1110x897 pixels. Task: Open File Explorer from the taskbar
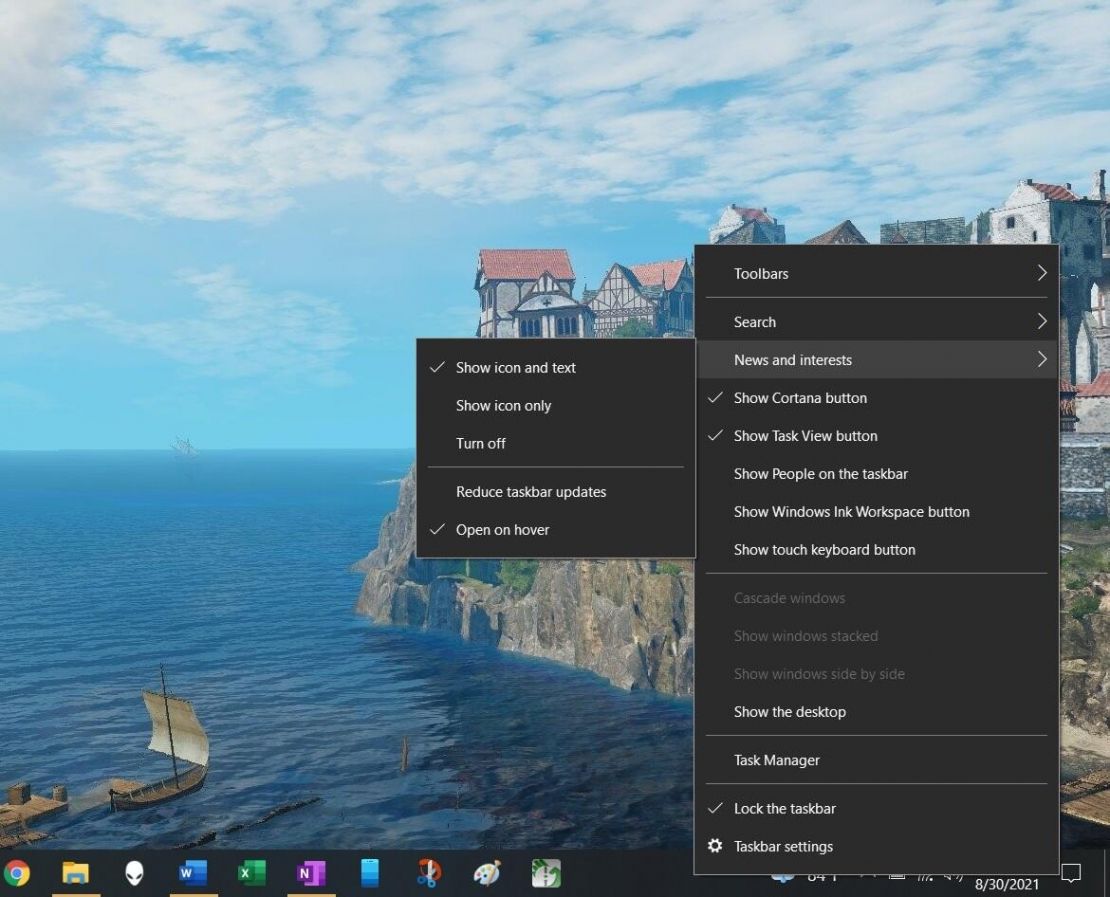76,872
